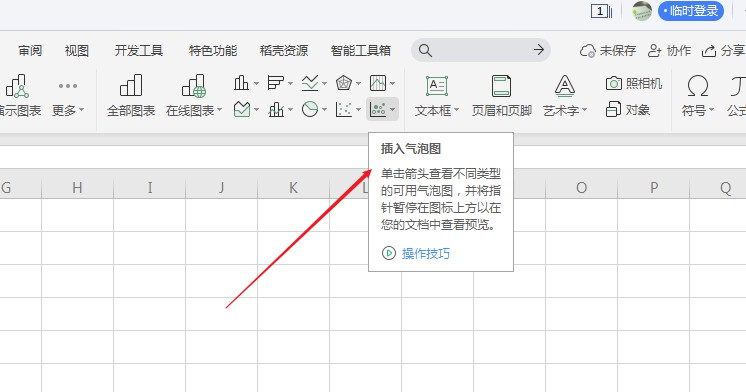Insert a 文本框 text box
The image size is (746, 392).
pyautogui.click(x=437, y=96)
